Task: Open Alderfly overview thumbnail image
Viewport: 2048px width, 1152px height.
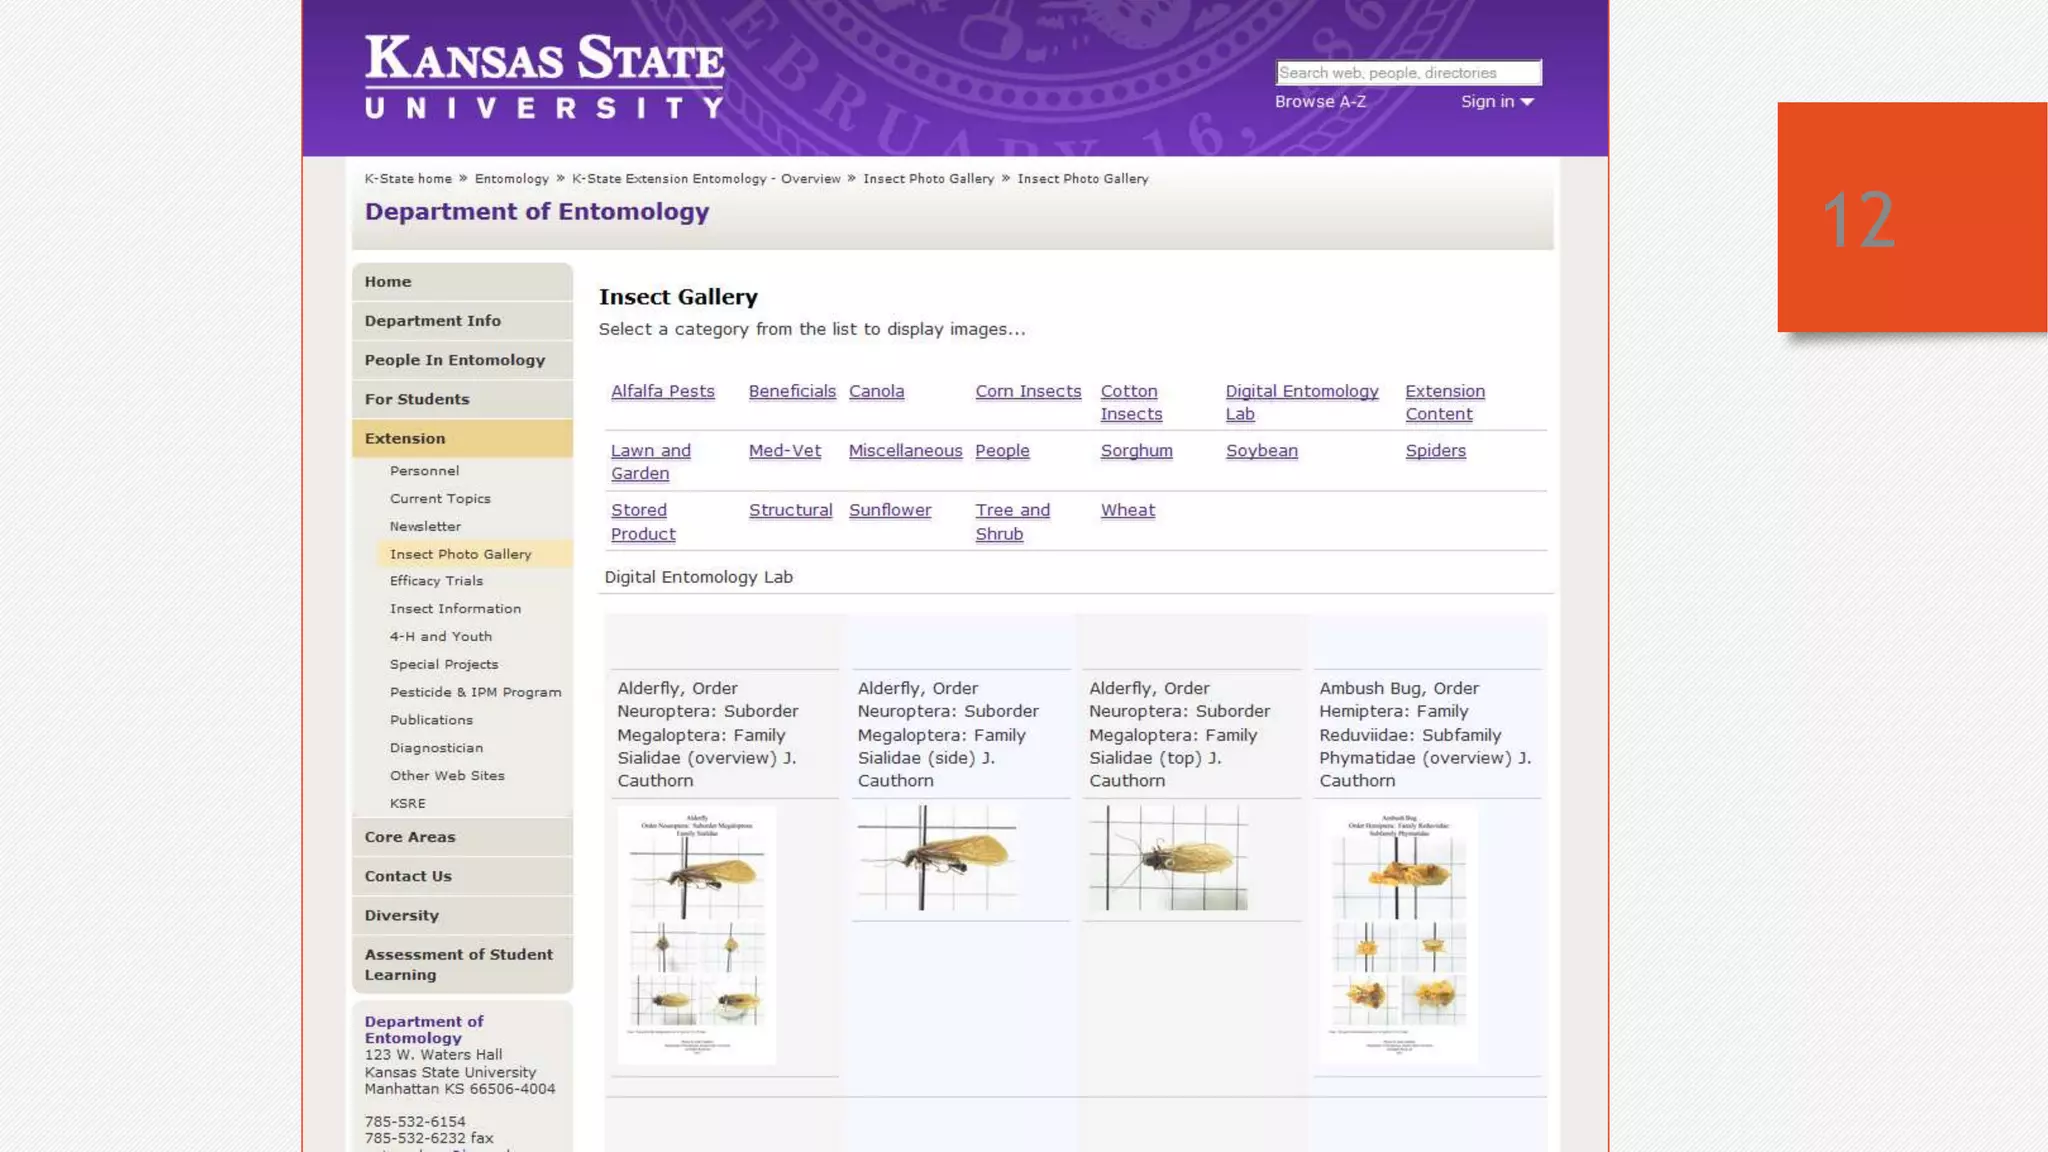Action: point(697,935)
